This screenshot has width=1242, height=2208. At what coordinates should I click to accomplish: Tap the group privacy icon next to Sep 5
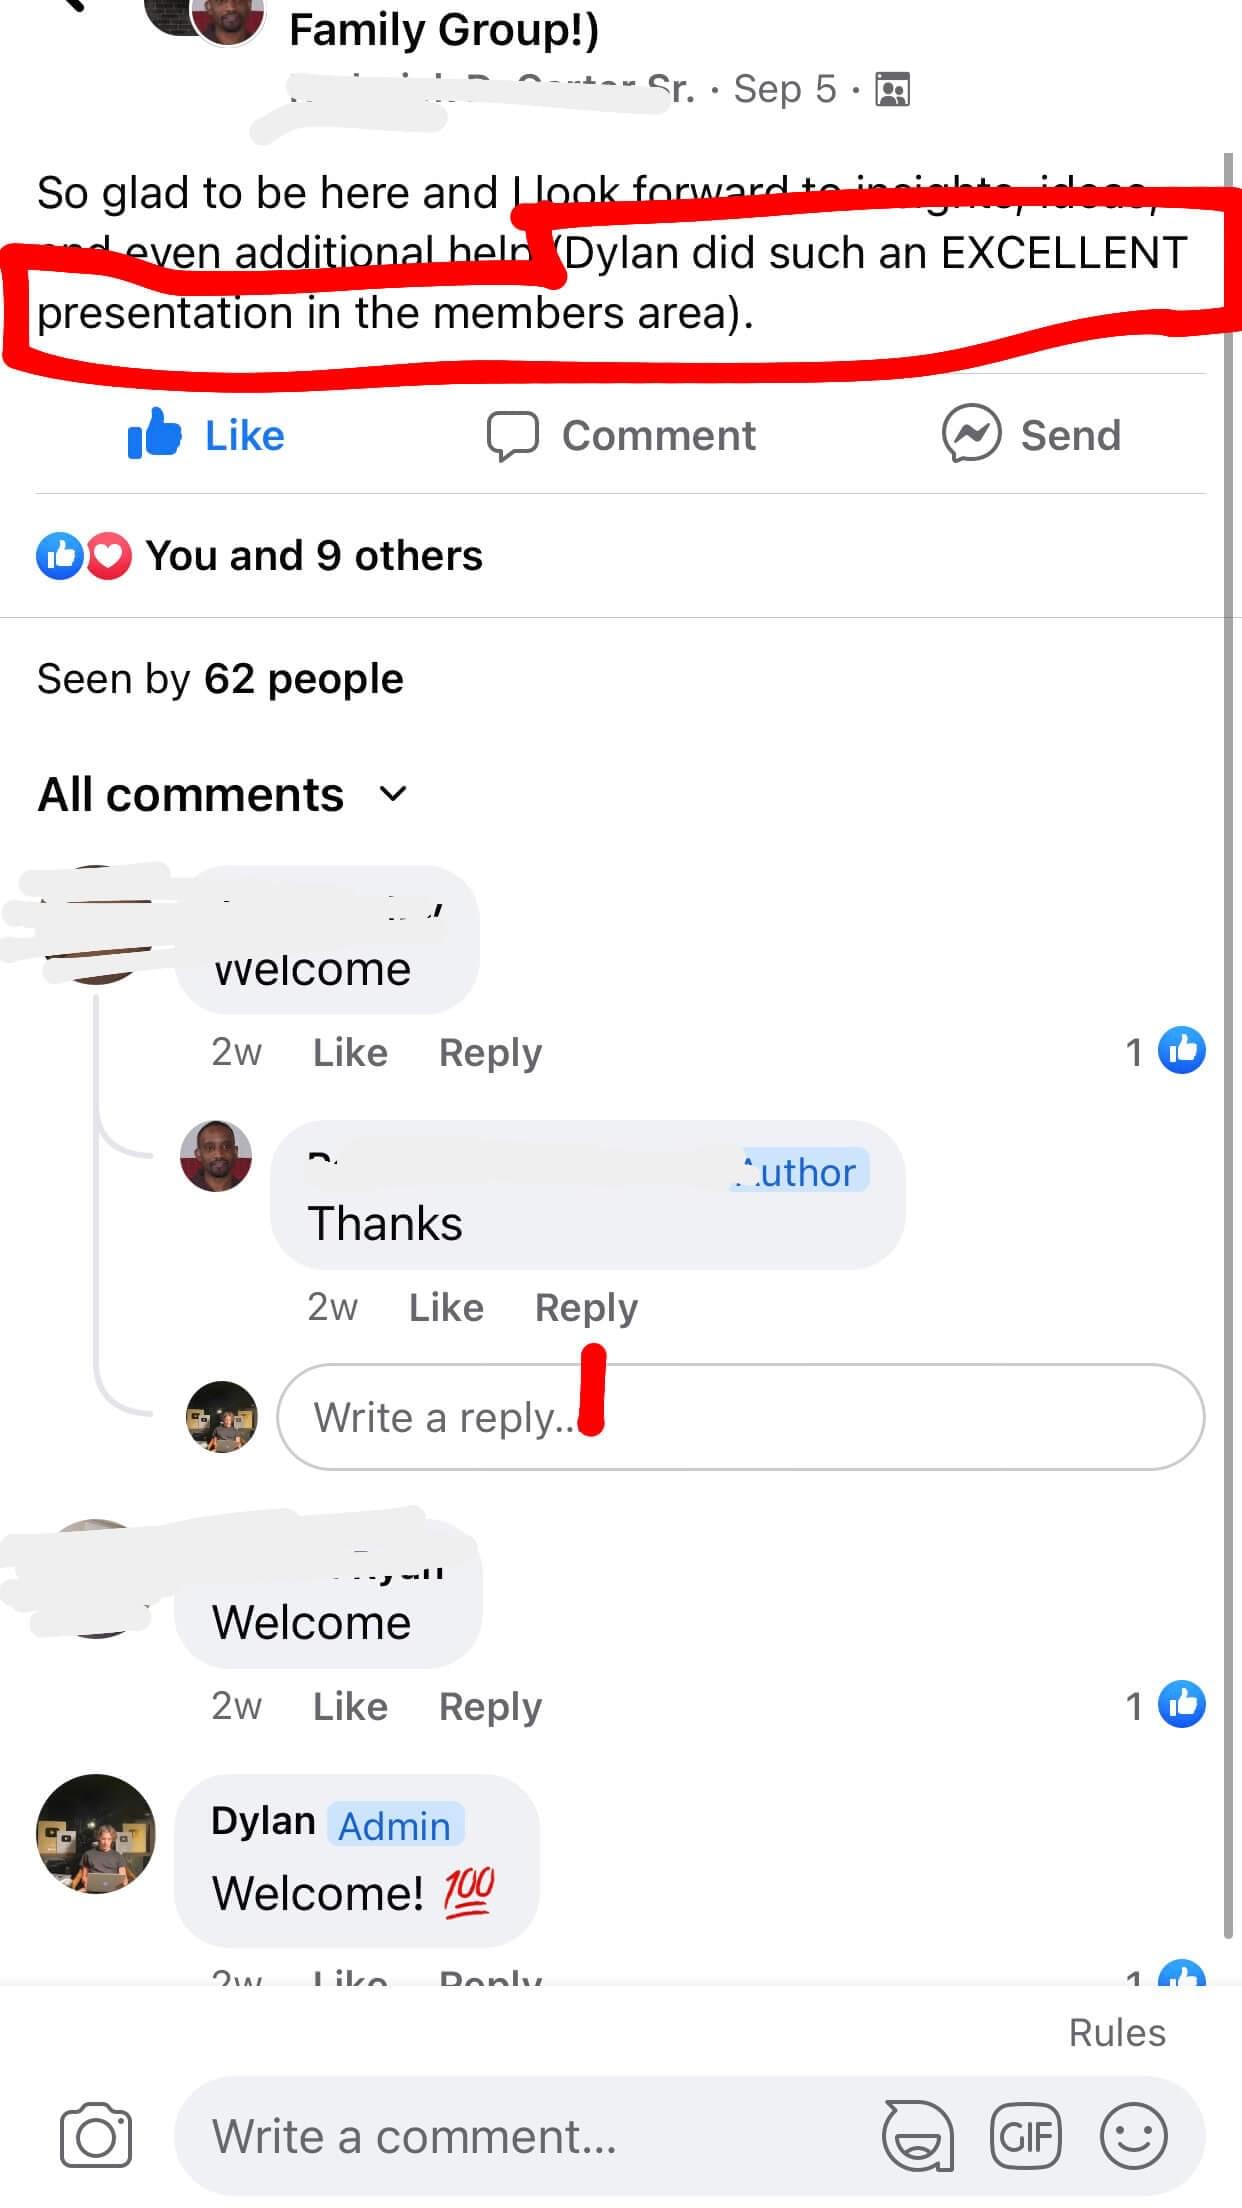pos(892,90)
